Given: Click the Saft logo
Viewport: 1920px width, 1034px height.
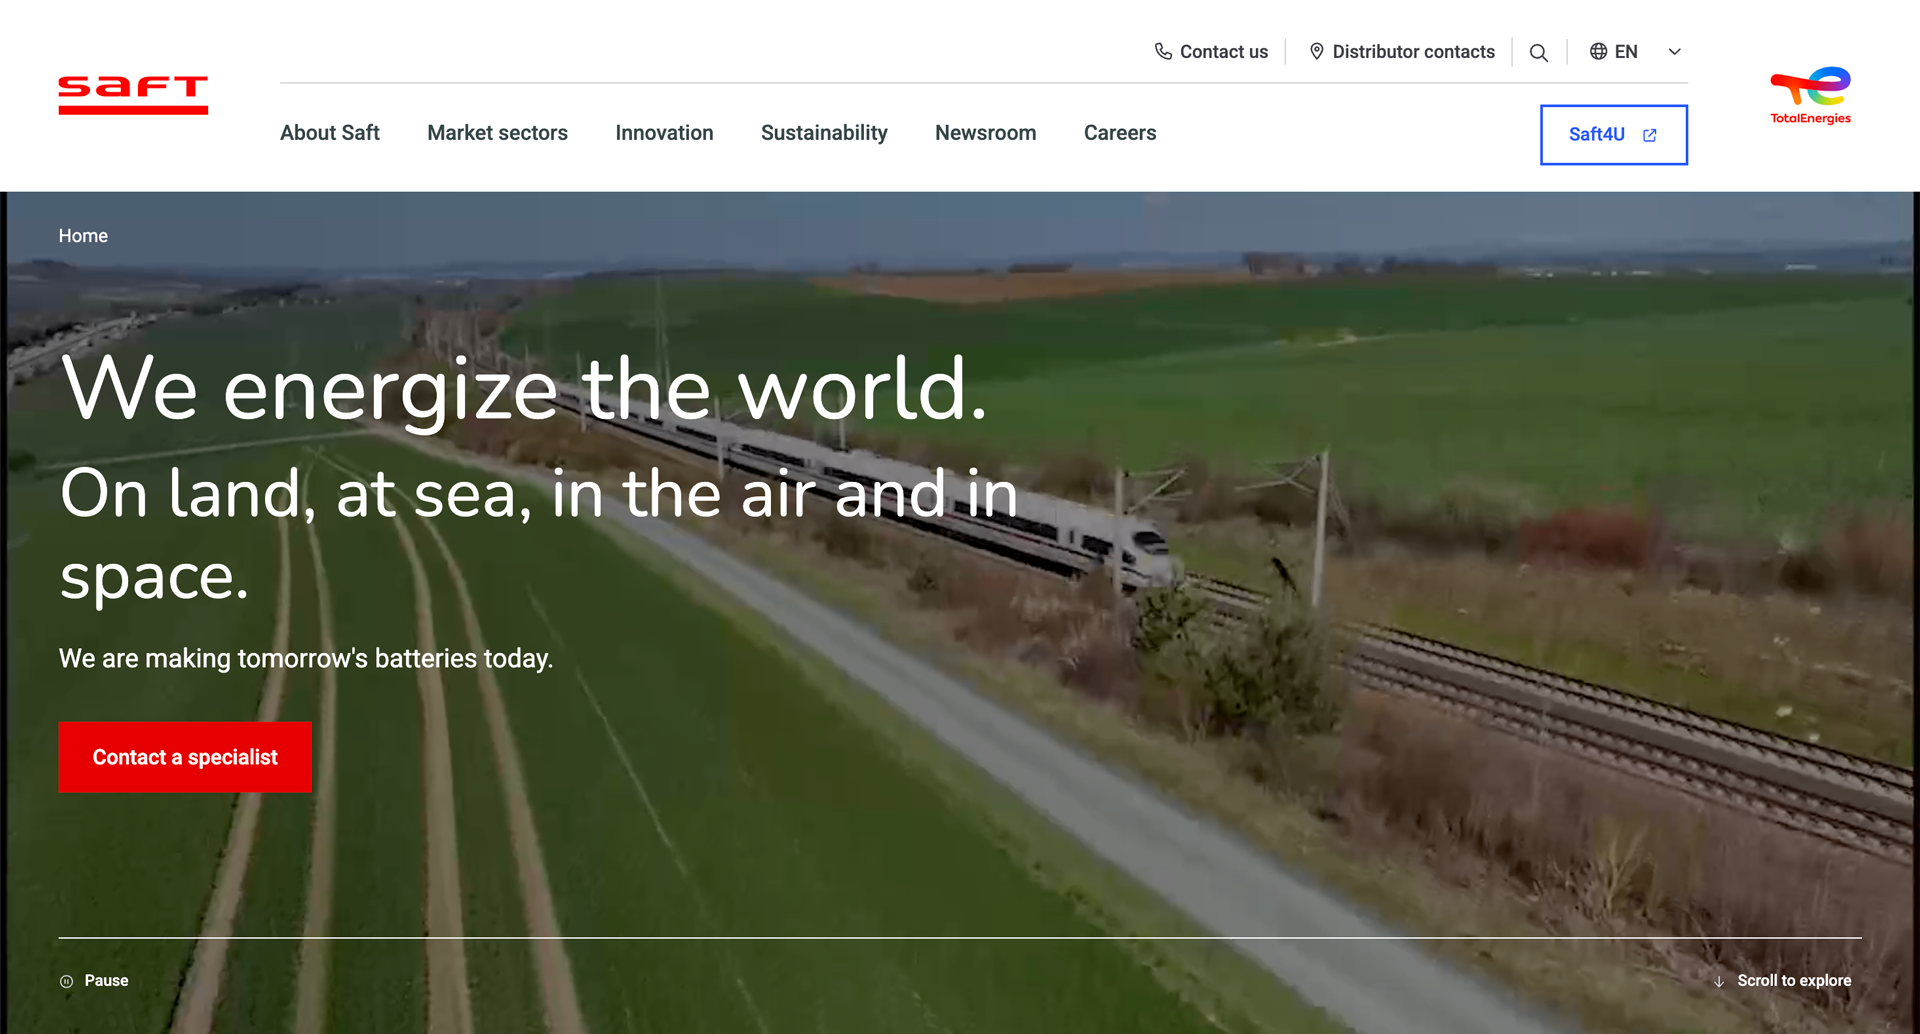Looking at the screenshot, I should click(133, 95).
